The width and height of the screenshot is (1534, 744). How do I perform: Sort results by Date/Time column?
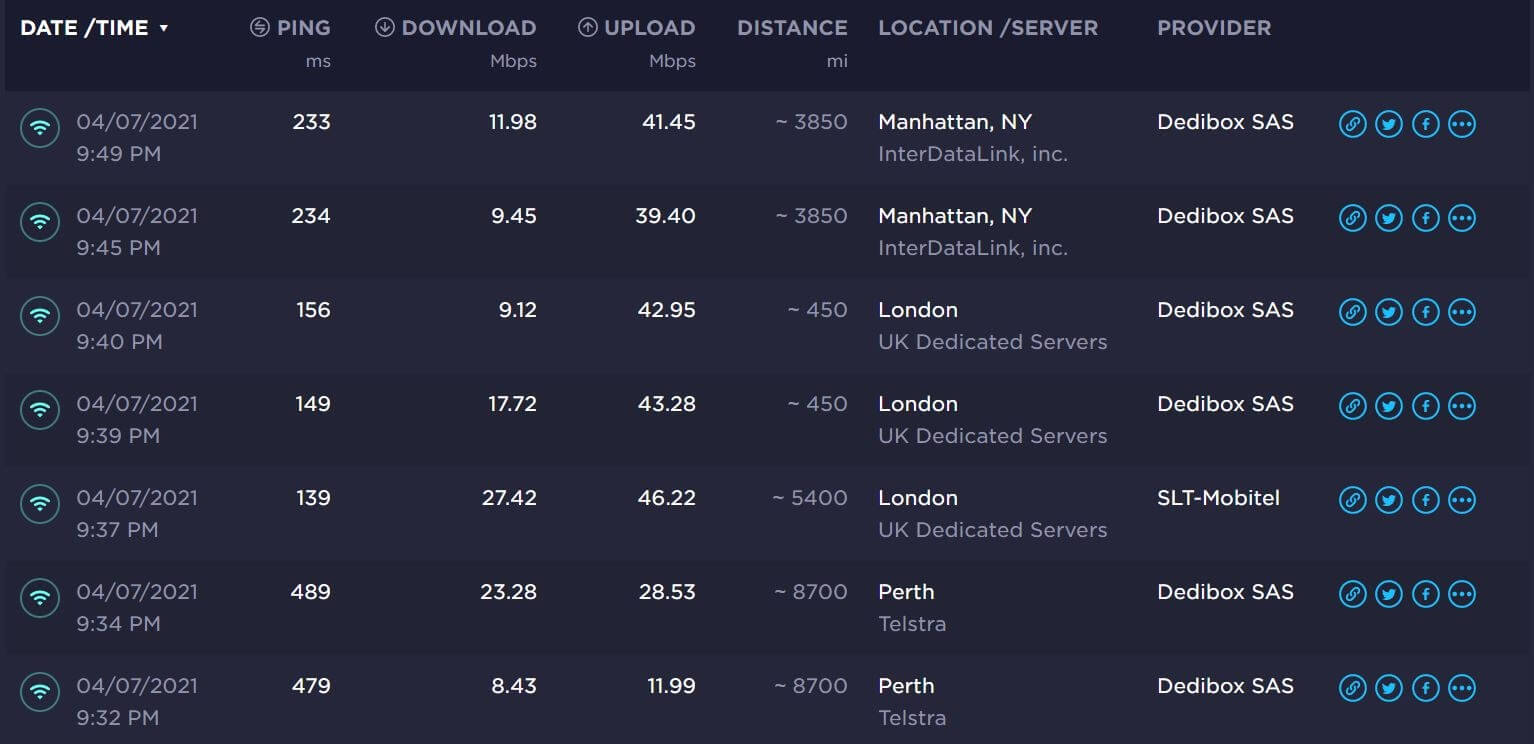click(x=94, y=28)
